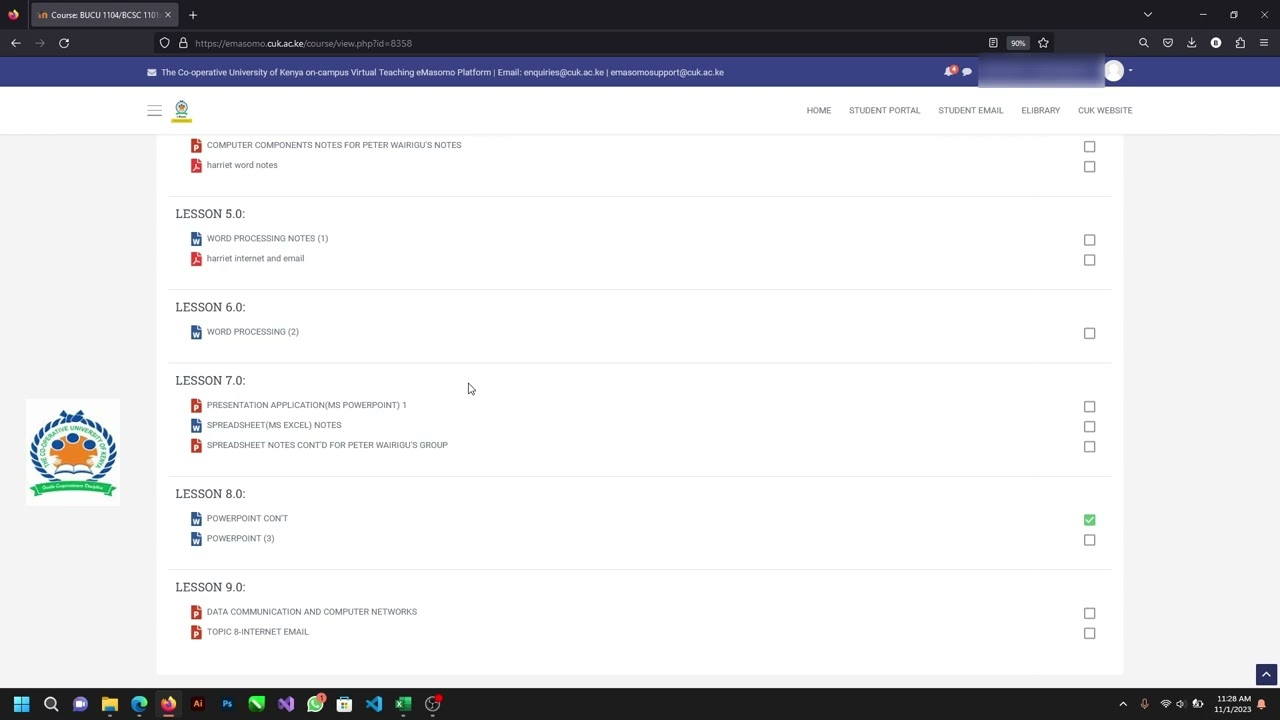Mark COMPUTER COMPONENTS NOTES as complete
Screen dimensions: 1280x720
1090,147
